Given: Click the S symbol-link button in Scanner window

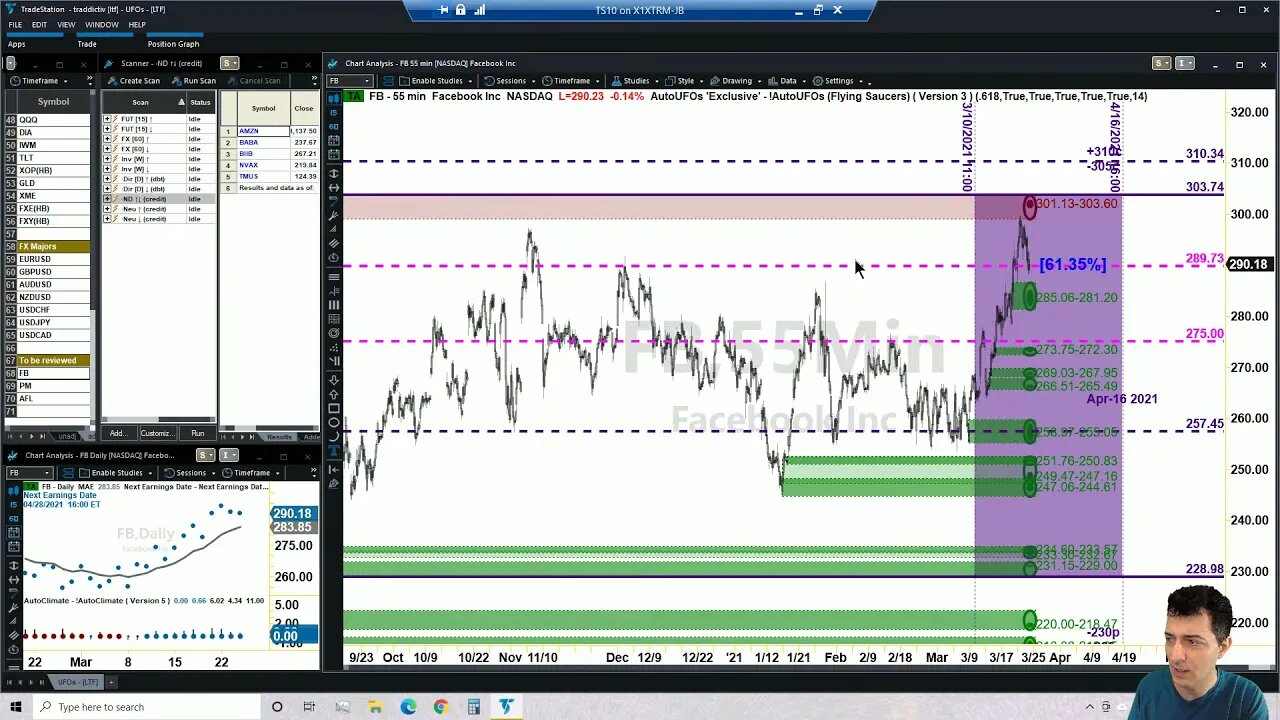Looking at the screenshot, I should pos(230,63).
